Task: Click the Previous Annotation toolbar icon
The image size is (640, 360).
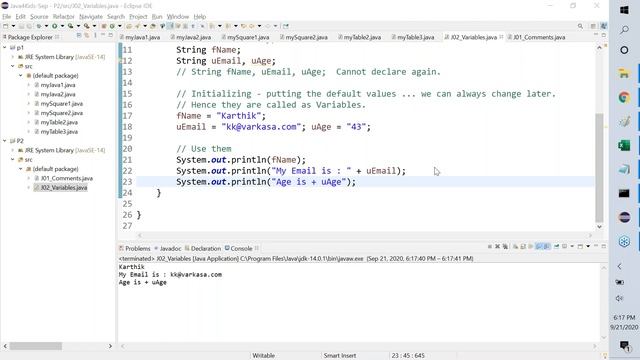Action: click(228, 26)
